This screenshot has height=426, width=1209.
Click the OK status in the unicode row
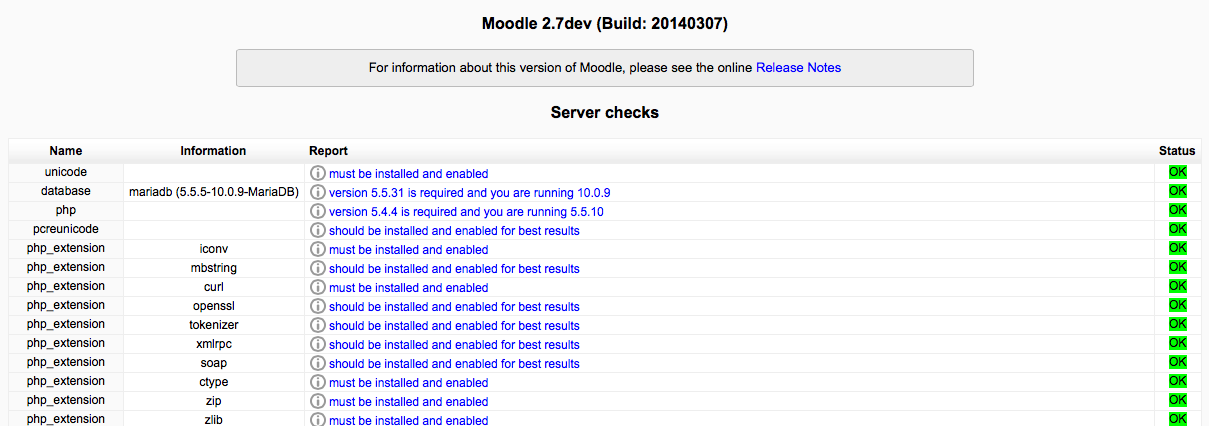coord(1177,173)
